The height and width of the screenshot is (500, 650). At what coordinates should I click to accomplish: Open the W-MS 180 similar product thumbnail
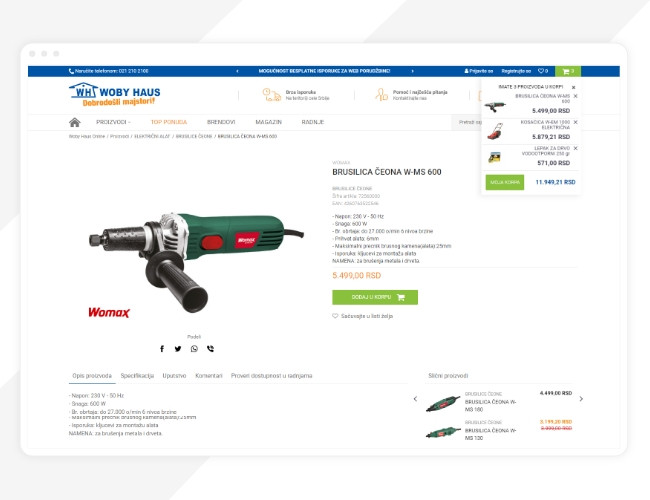[443, 403]
